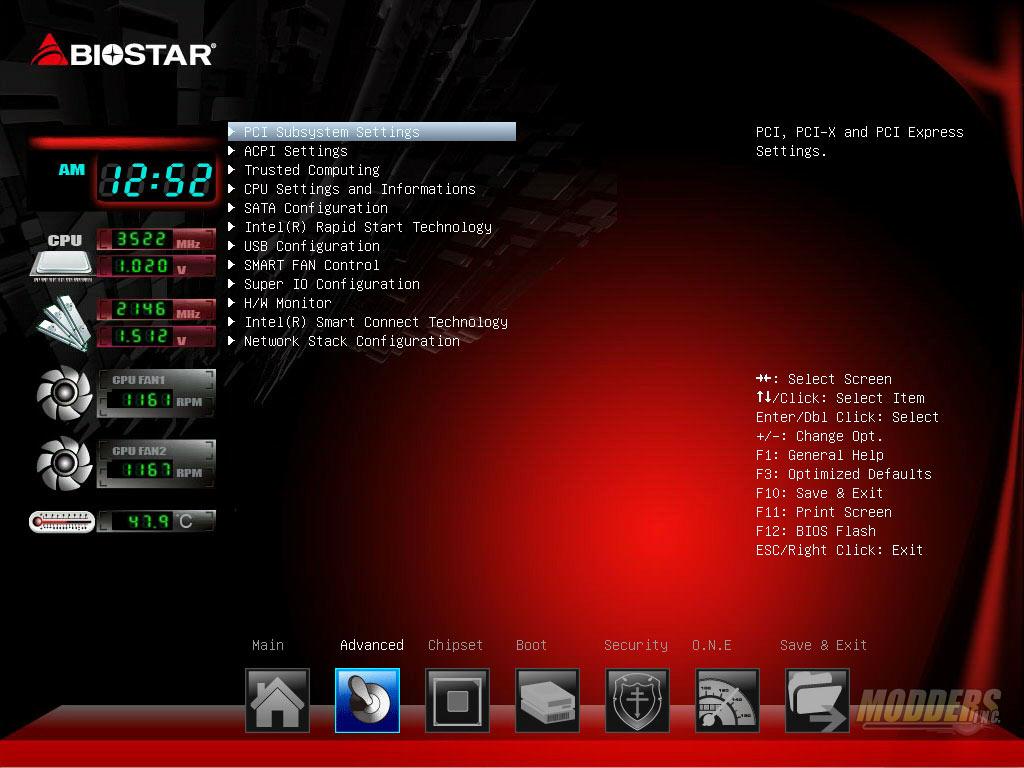1024x768 pixels.
Task: Open Intel(R) Rapid Start Technology
Action: coord(368,227)
